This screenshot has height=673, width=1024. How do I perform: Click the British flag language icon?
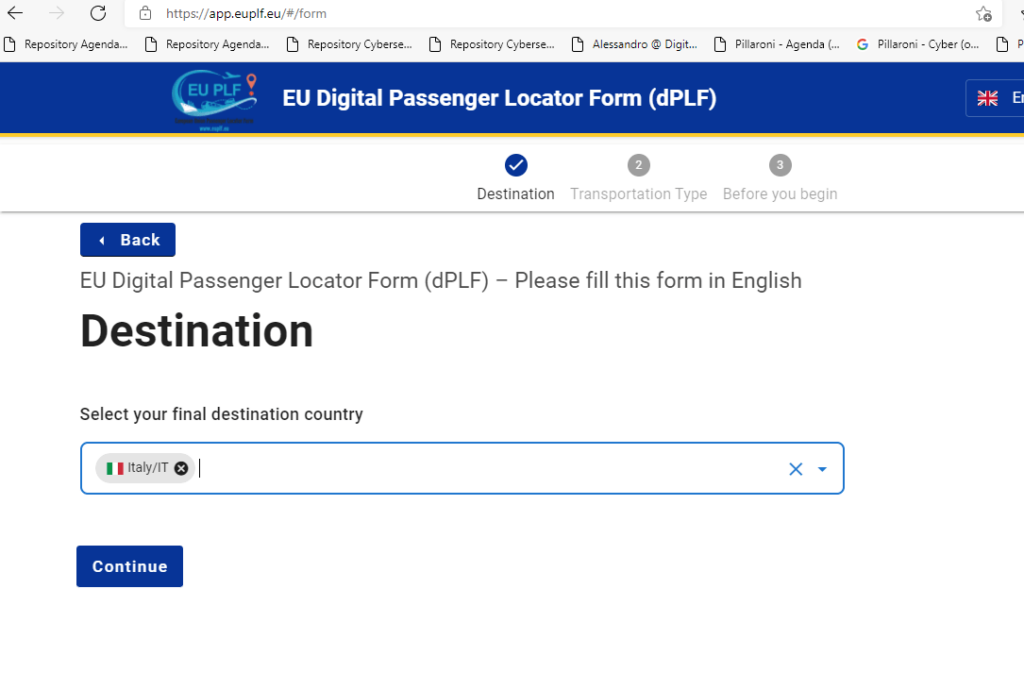point(988,97)
